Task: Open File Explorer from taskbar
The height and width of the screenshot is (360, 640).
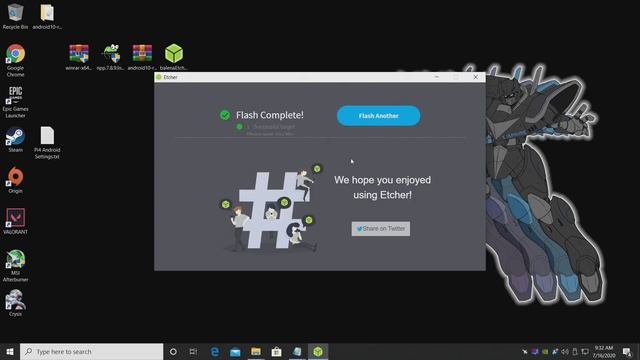Action: [256, 351]
